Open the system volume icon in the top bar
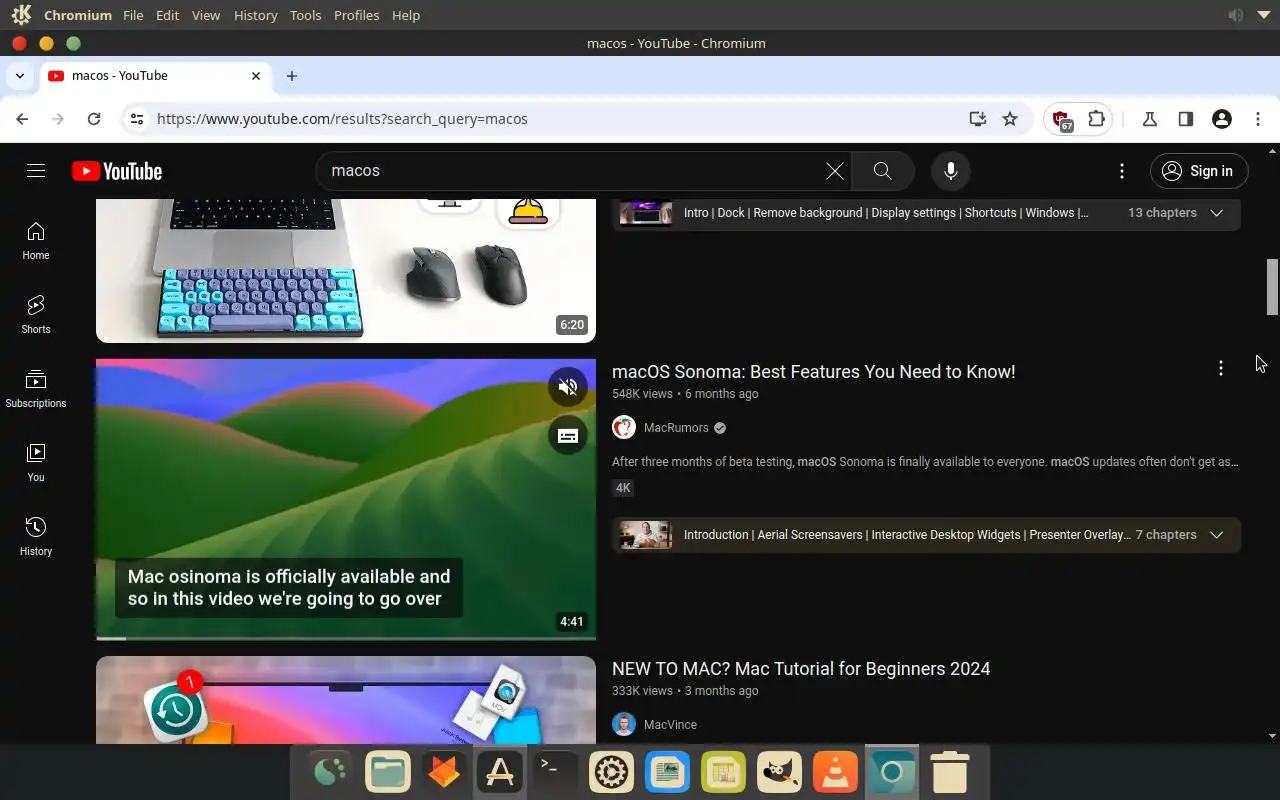Viewport: 1280px width, 800px height. click(1236, 15)
